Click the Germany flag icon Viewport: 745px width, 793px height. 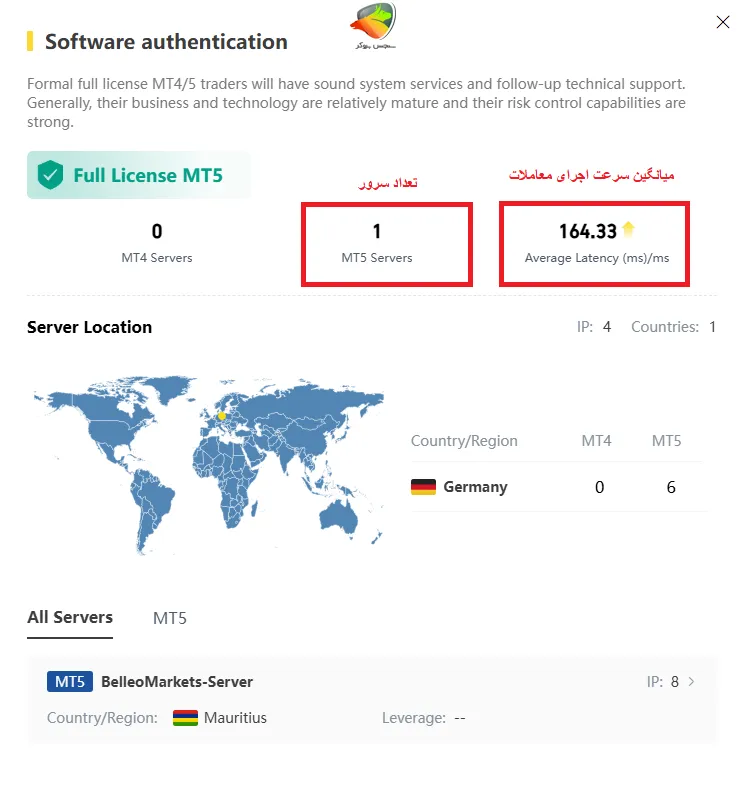pos(423,487)
